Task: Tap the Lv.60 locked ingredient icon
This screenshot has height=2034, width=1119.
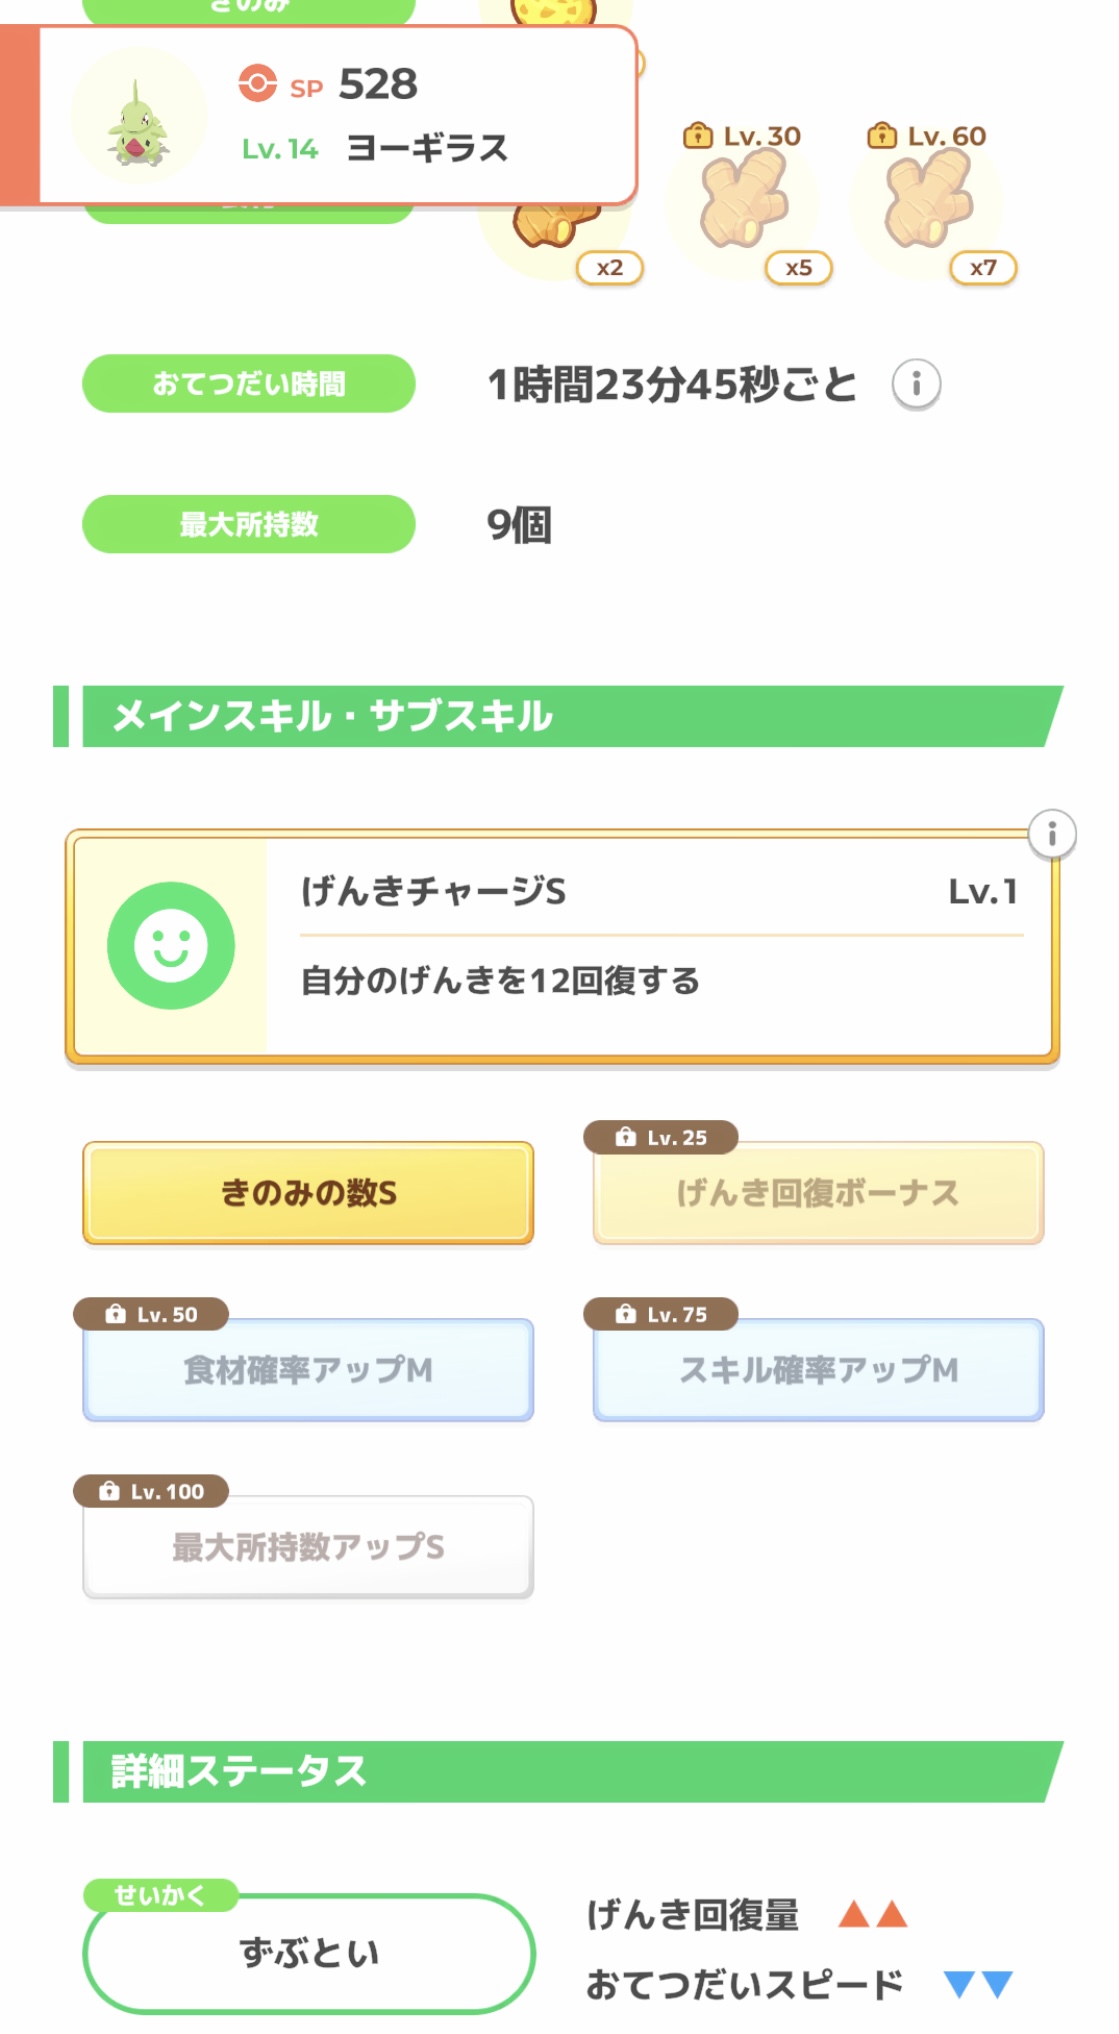Action: coord(927,207)
